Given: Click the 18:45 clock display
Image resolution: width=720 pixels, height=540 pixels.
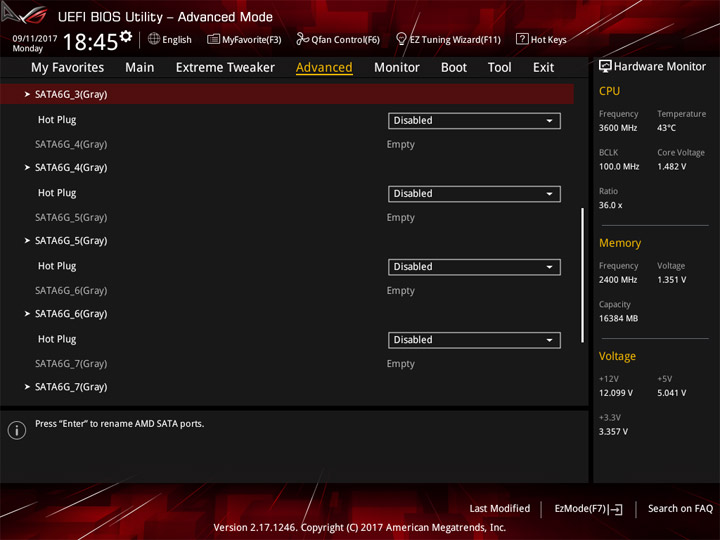Looking at the screenshot, I should pyautogui.click(x=90, y=42).
